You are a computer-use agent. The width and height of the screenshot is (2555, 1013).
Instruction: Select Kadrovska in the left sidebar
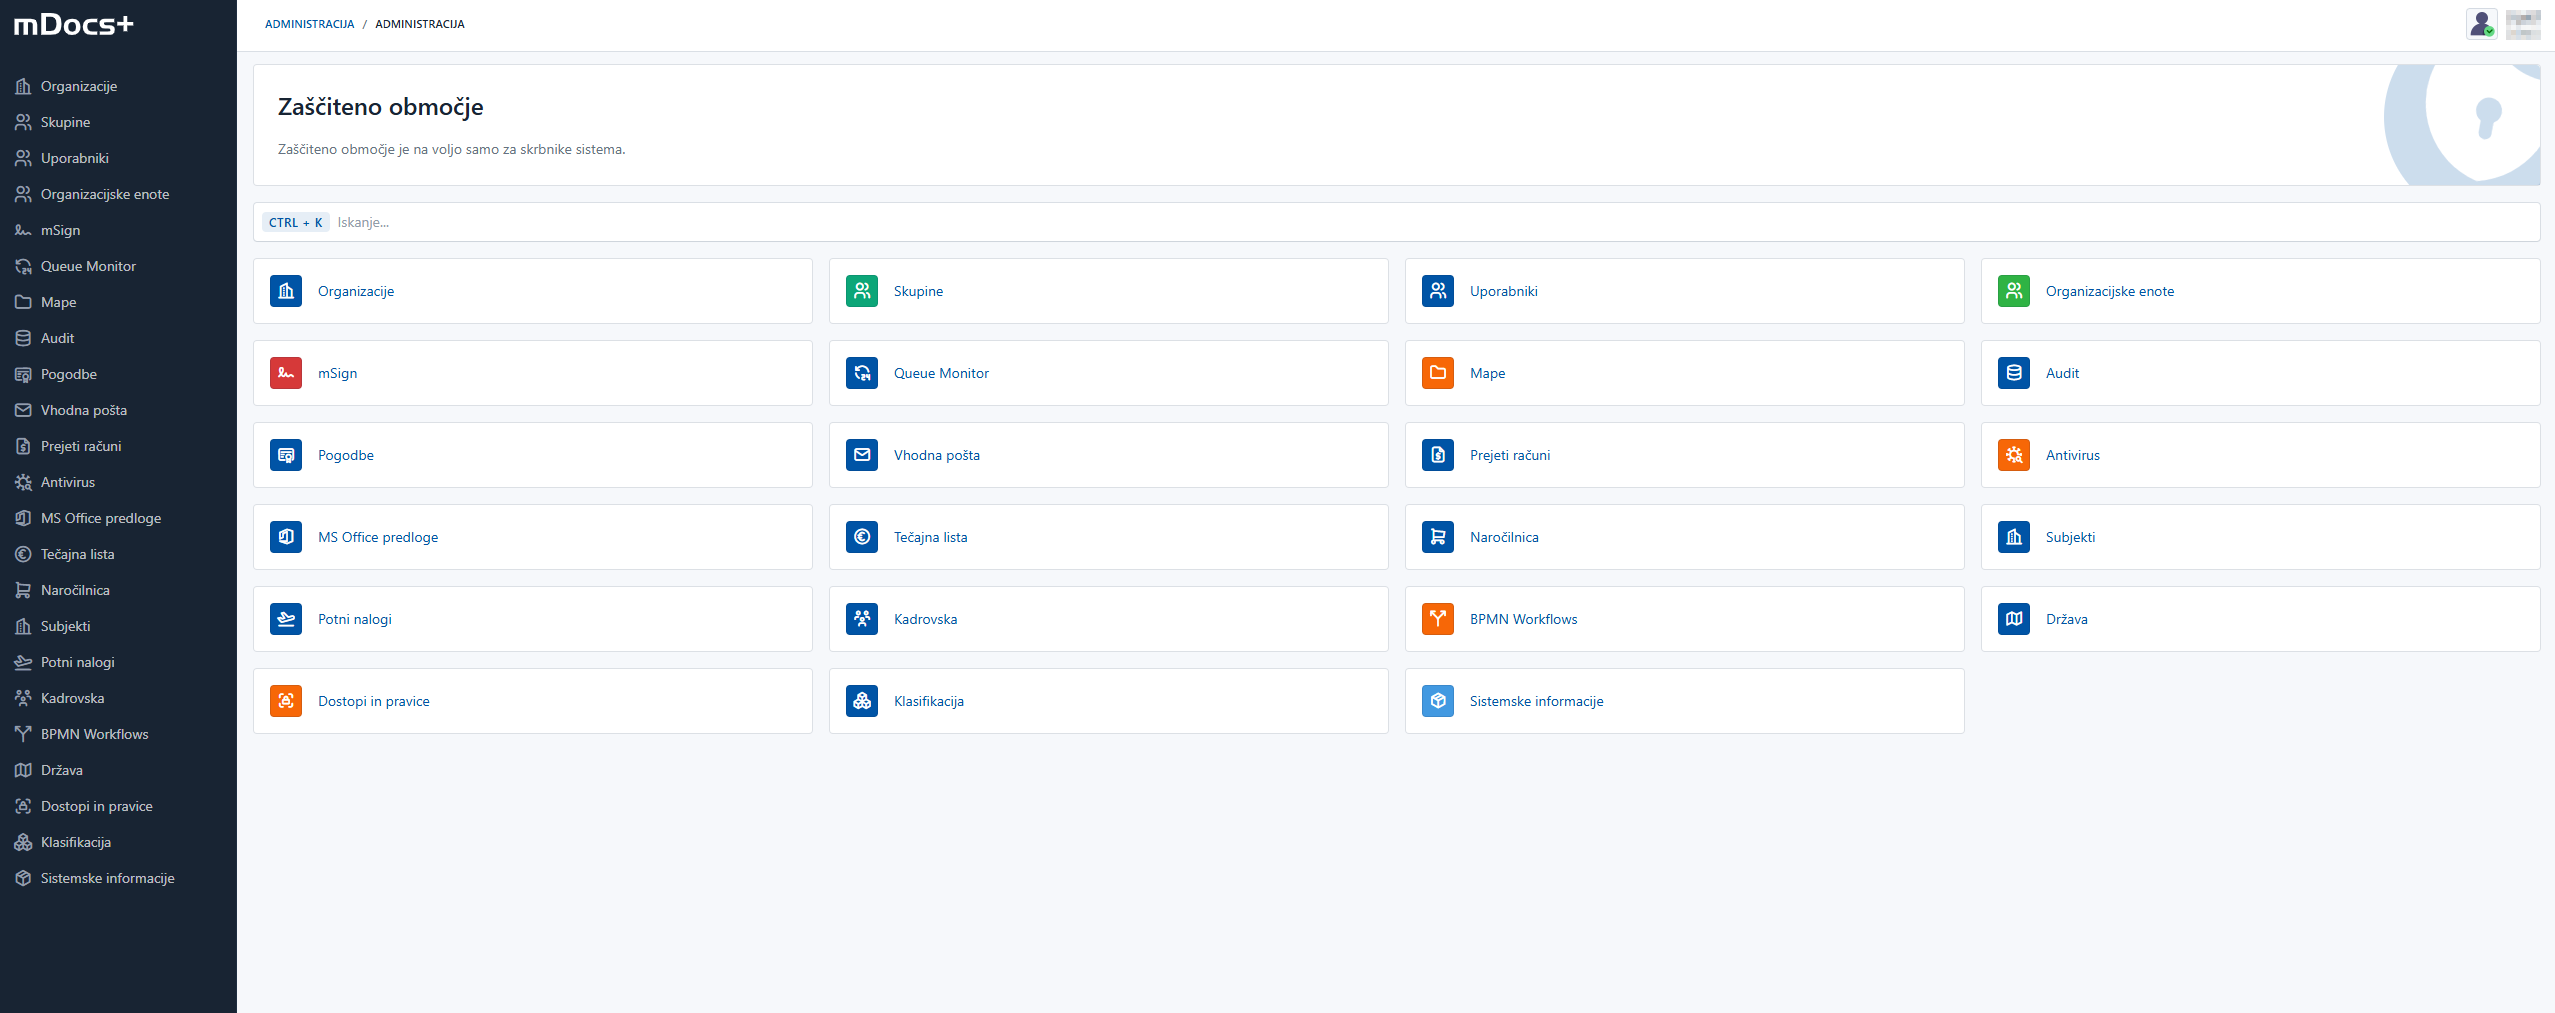[72, 698]
